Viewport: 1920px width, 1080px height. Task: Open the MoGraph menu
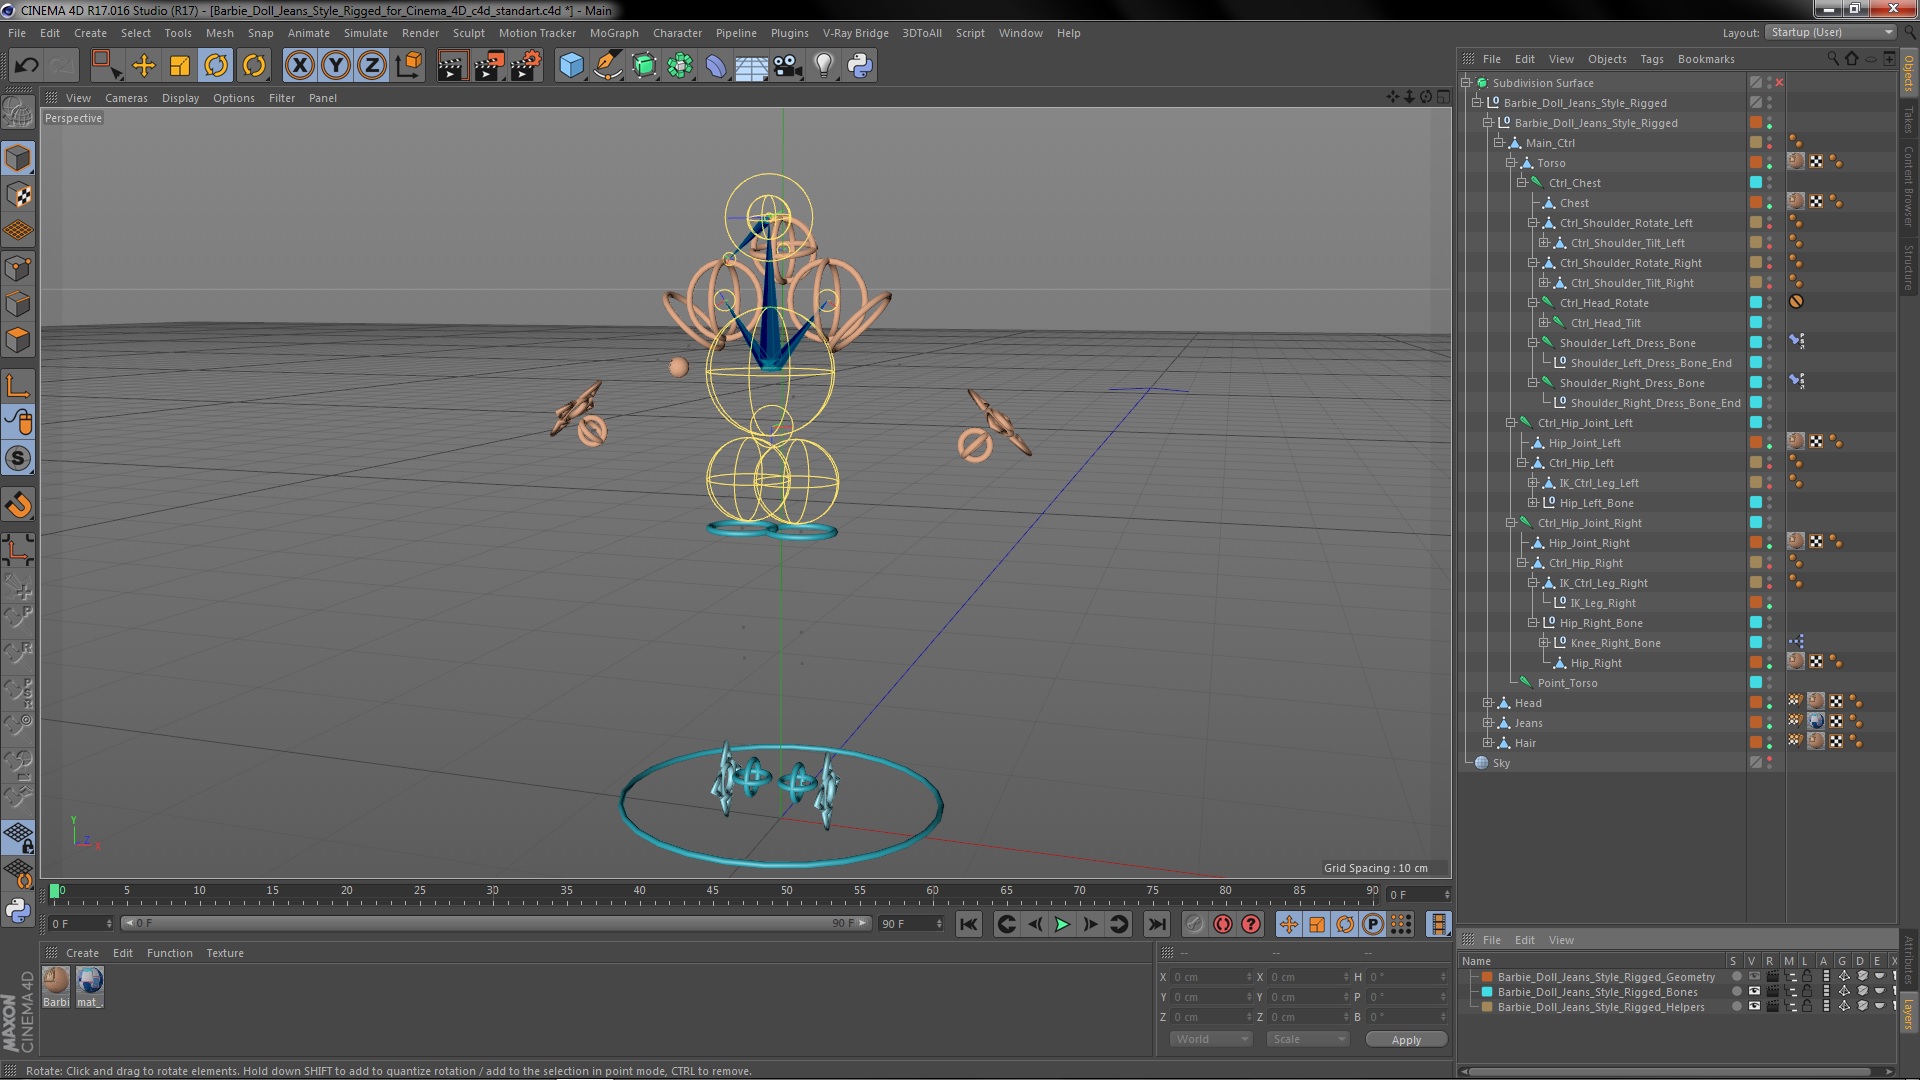tap(614, 33)
